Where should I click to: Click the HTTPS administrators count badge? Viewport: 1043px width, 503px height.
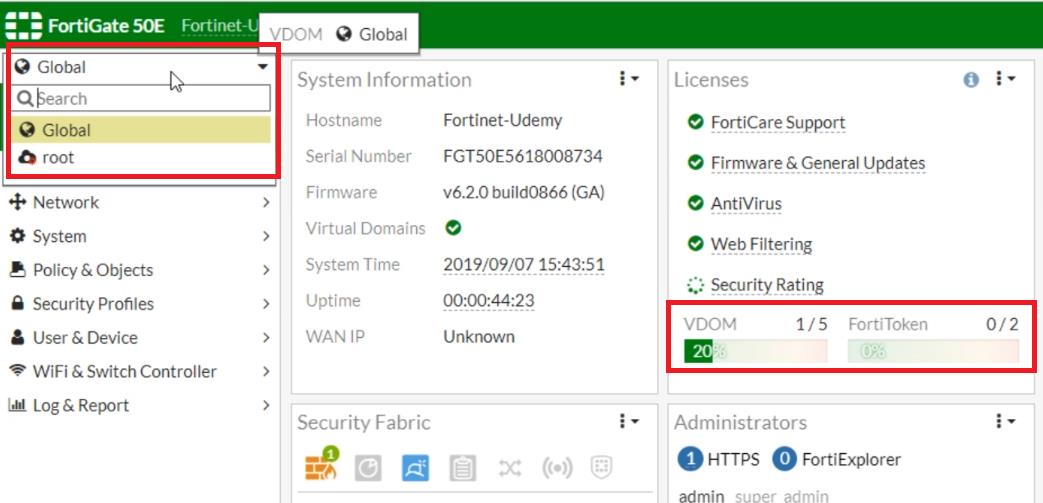click(x=690, y=459)
